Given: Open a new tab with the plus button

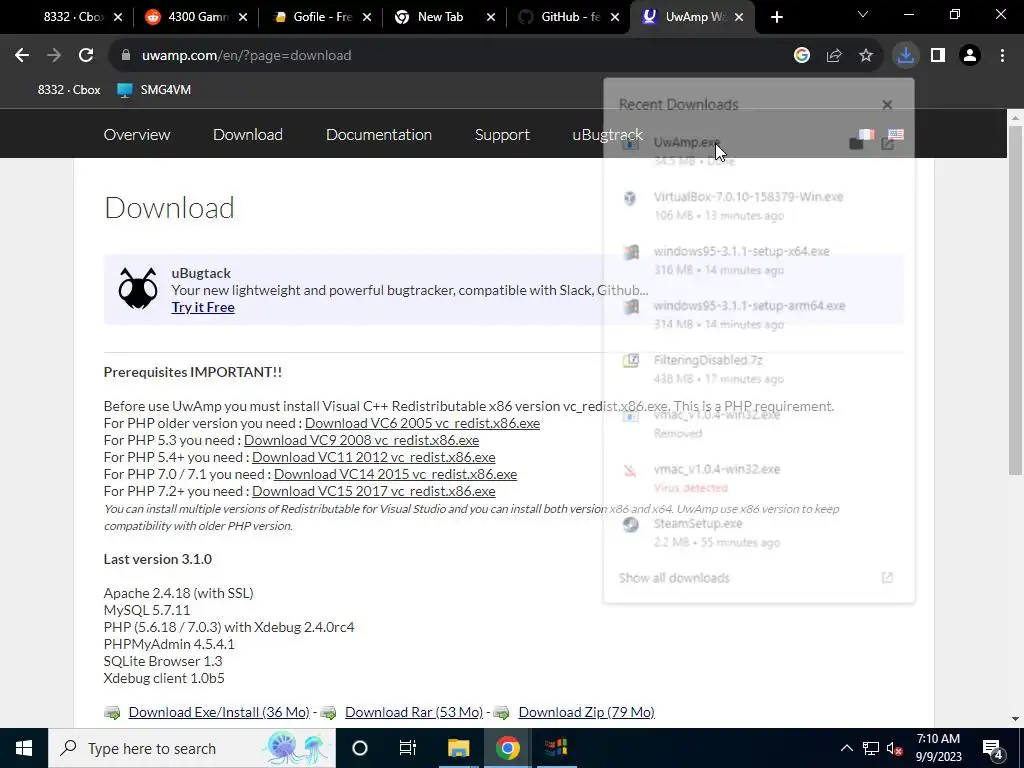Looking at the screenshot, I should (x=776, y=17).
